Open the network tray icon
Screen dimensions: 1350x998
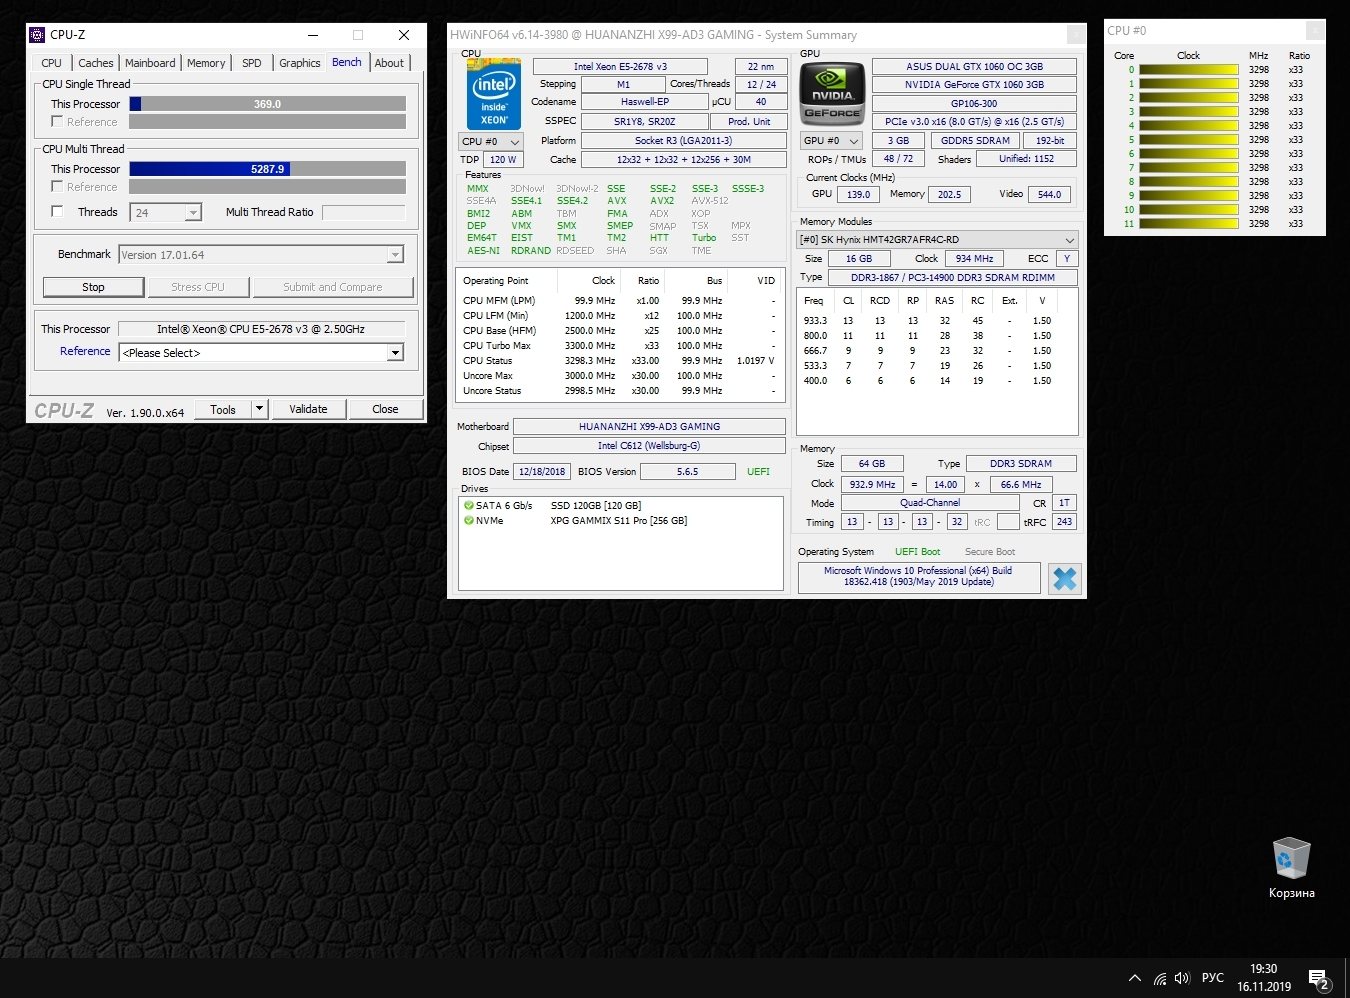(1159, 978)
